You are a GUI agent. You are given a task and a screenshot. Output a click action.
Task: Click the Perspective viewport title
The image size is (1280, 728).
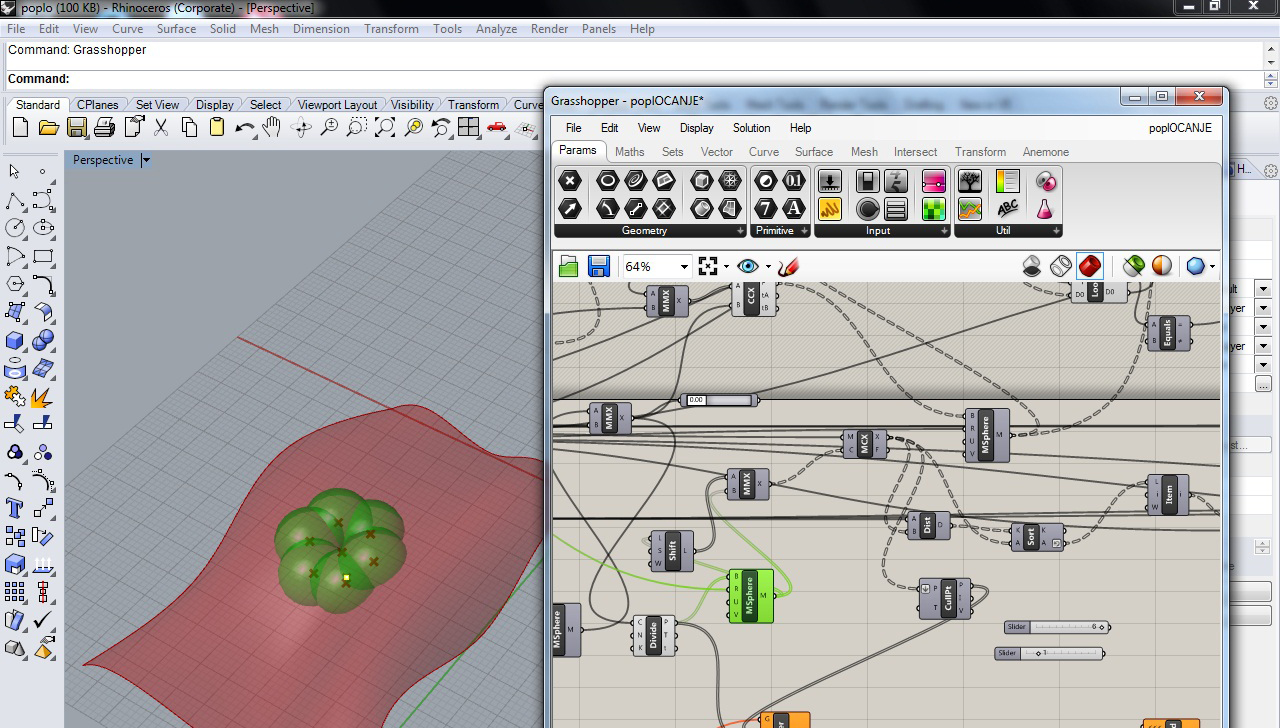(102, 160)
